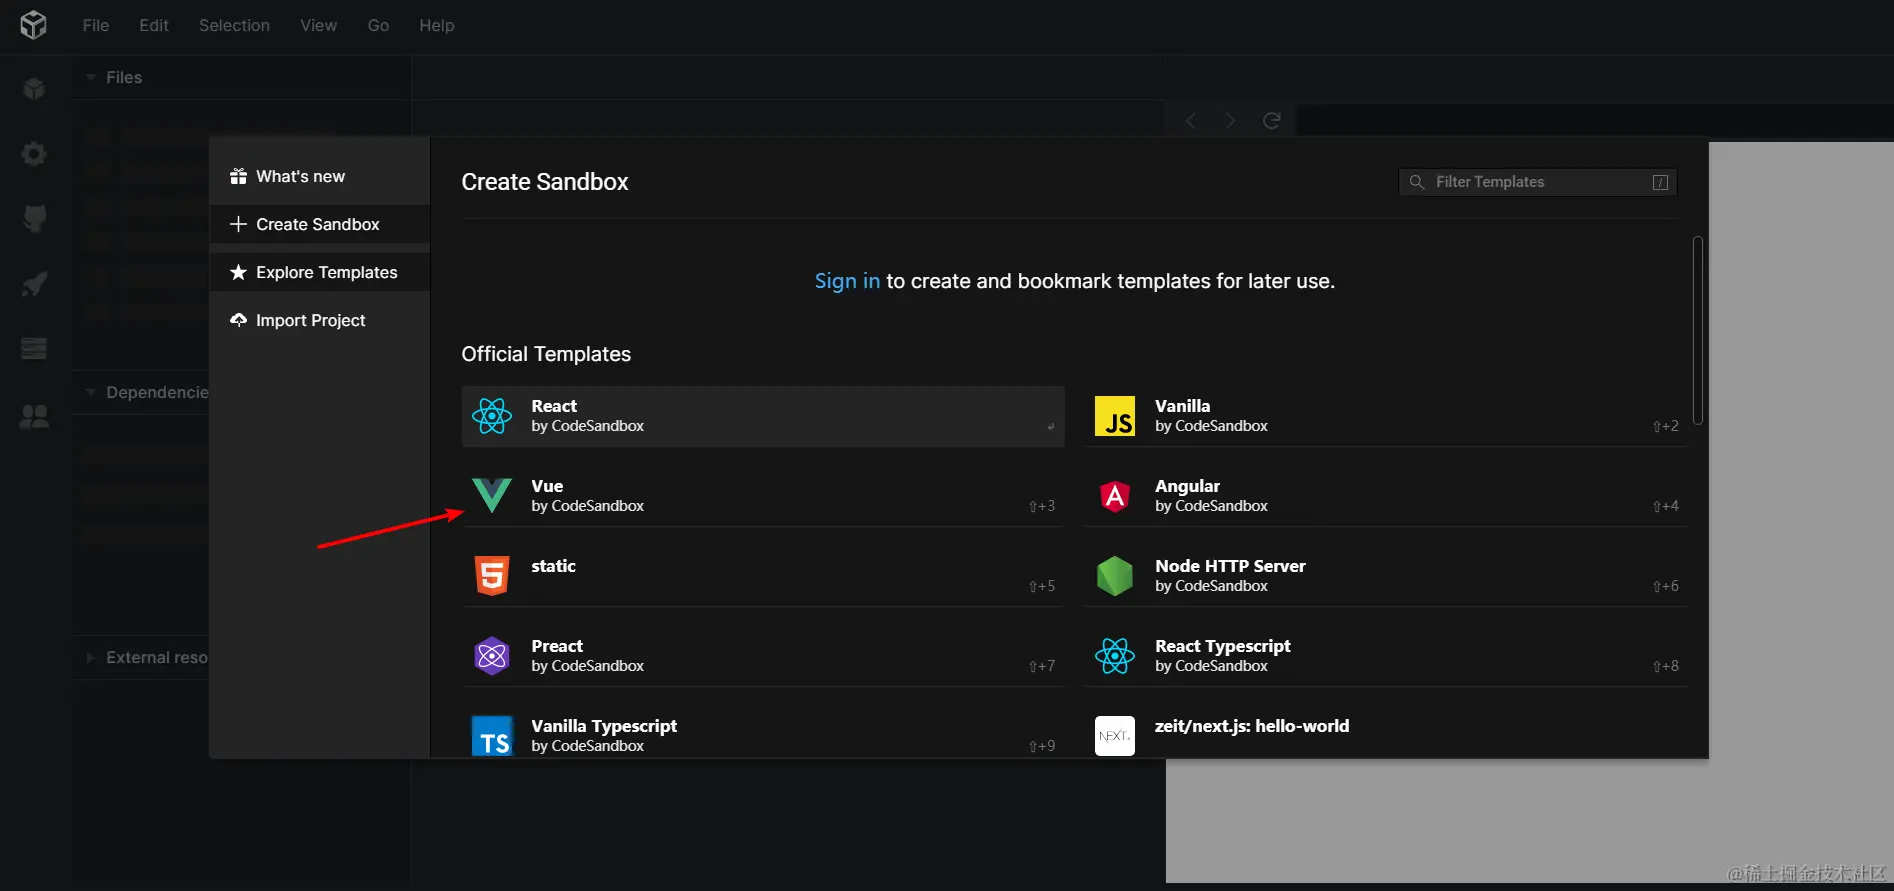Expand the External resources section
1894x891 pixels.
pos(91,657)
